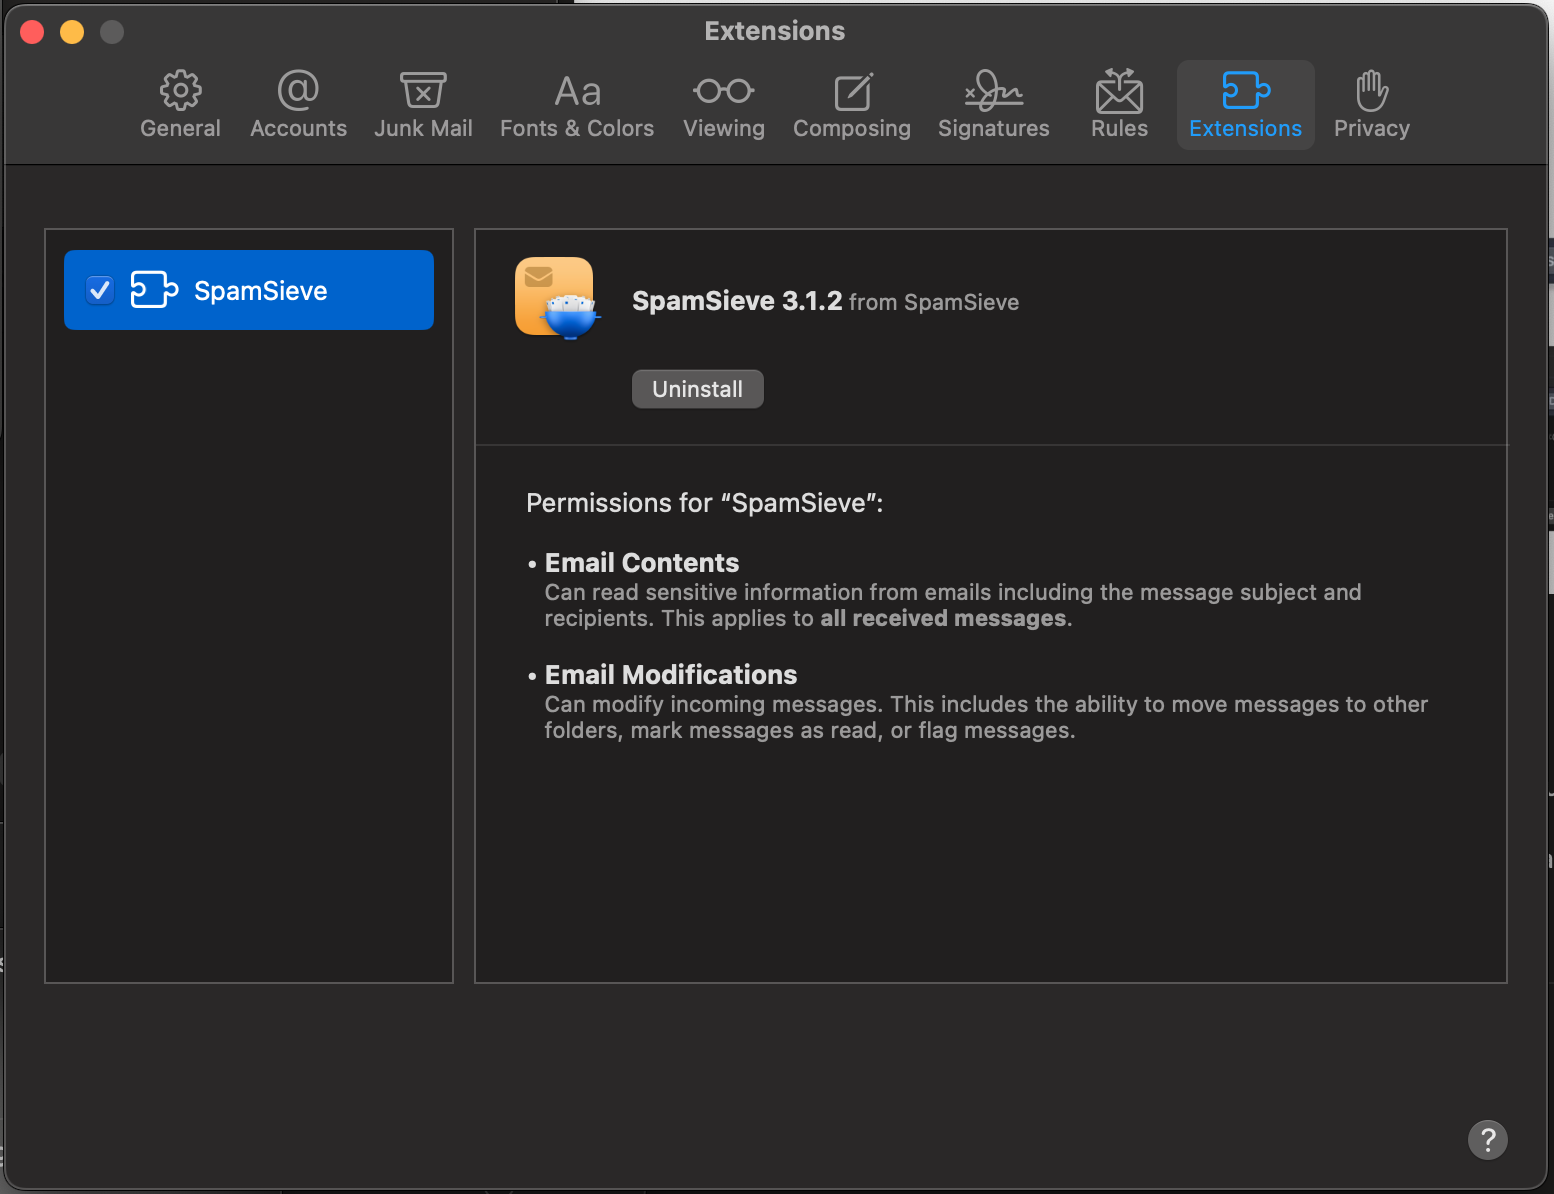
Task: Open the Viewing glasses icon tab
Action: coord(724,105)
